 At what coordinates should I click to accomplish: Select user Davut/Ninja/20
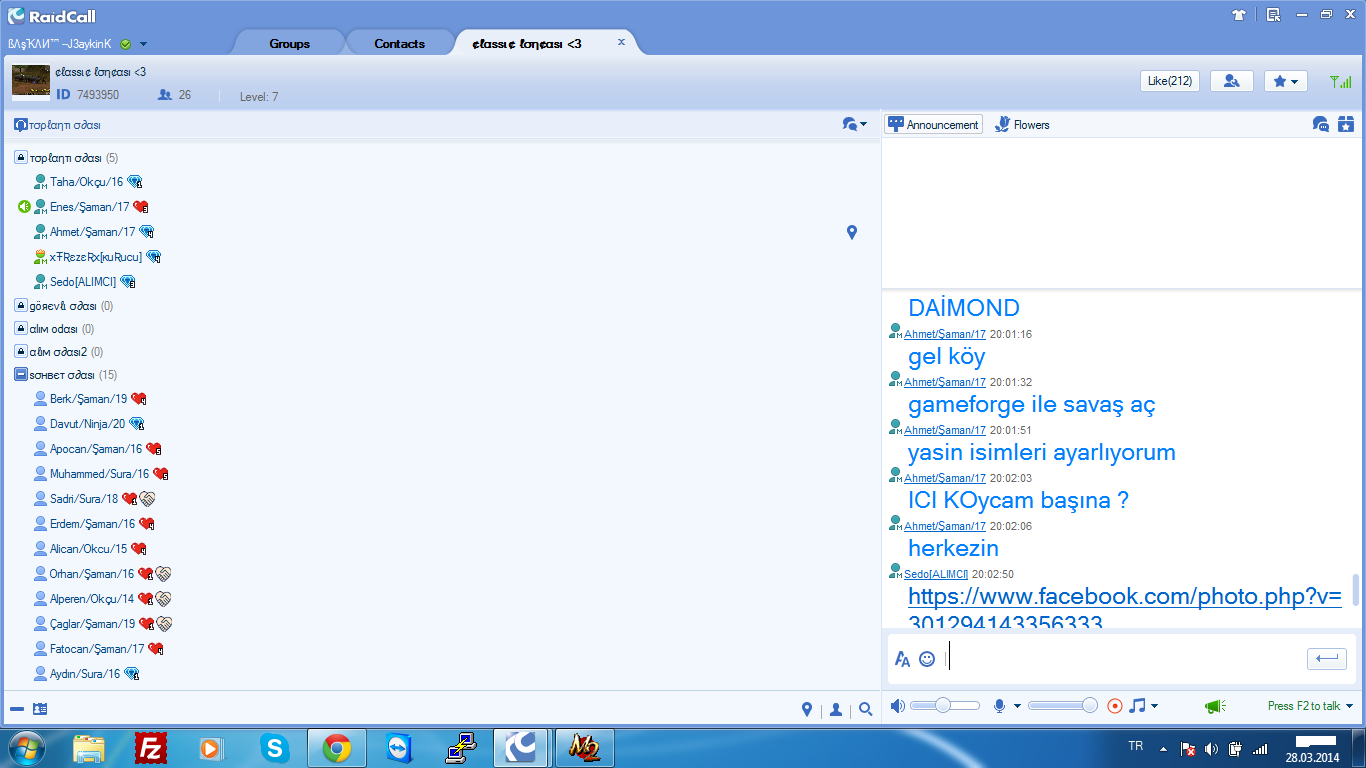[88, 424]
